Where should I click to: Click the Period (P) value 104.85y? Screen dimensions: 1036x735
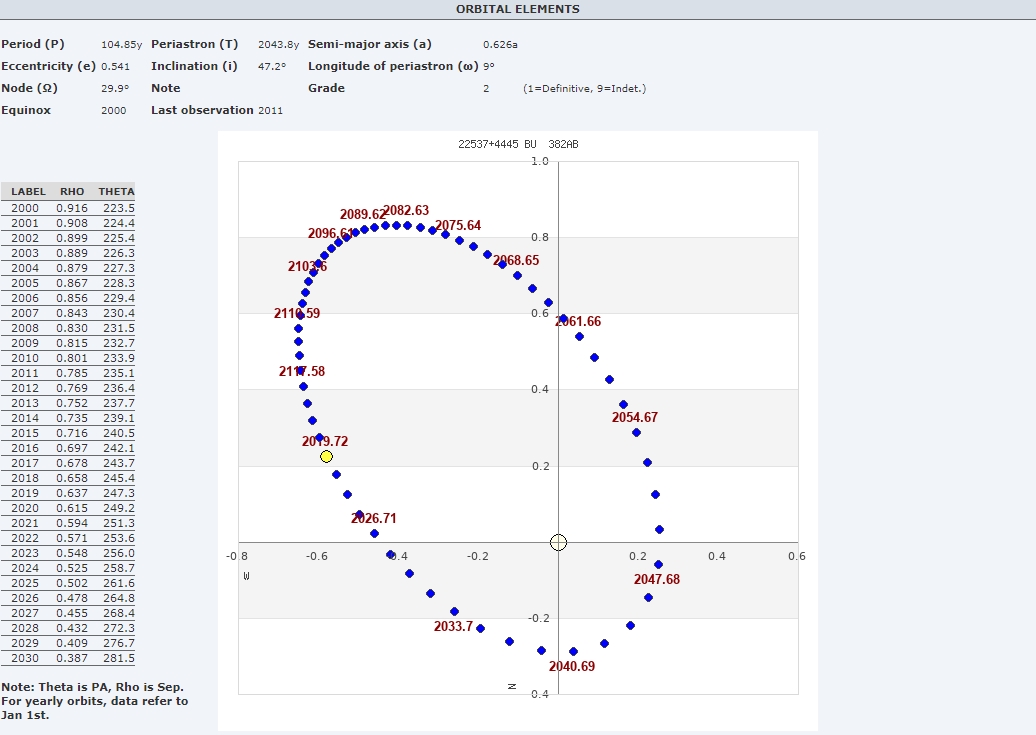[x=122, y=44]
